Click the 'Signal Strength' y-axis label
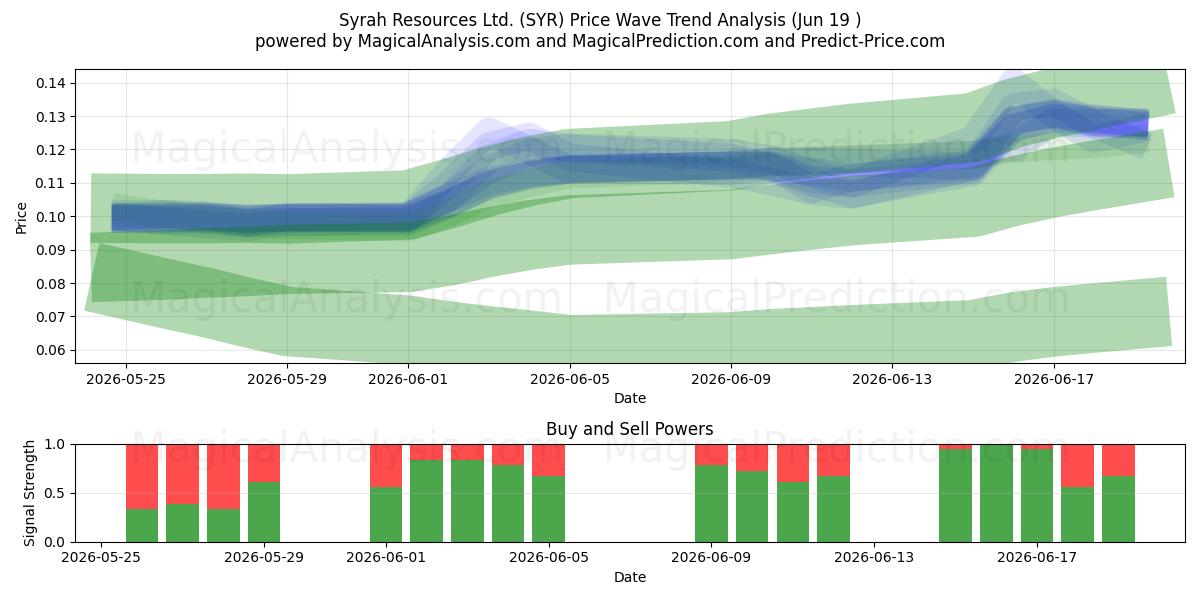1200x600 pixels. [30, 493]
